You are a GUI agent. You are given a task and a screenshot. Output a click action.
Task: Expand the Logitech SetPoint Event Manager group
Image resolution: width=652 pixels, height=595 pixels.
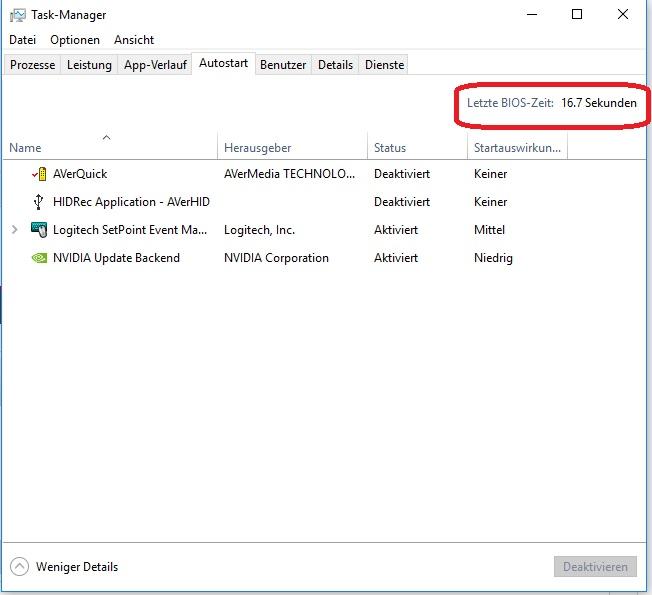click(15, 230)
